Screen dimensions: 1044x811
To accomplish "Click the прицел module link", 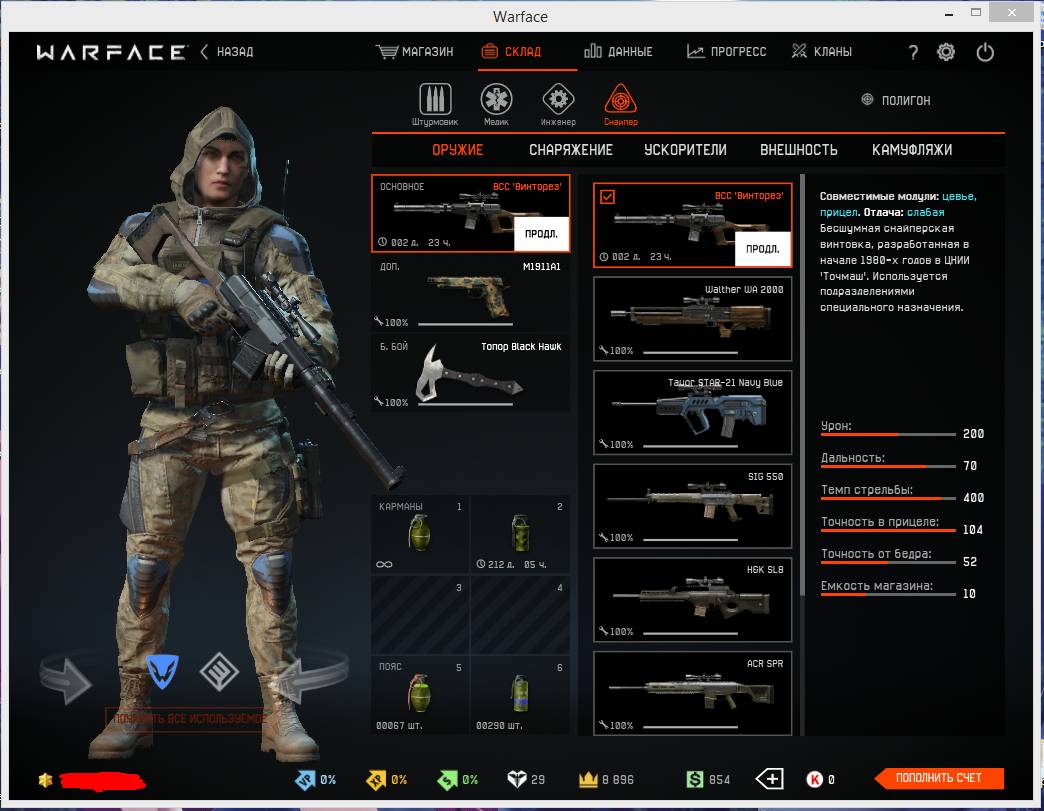I will [x=838, y=212].
